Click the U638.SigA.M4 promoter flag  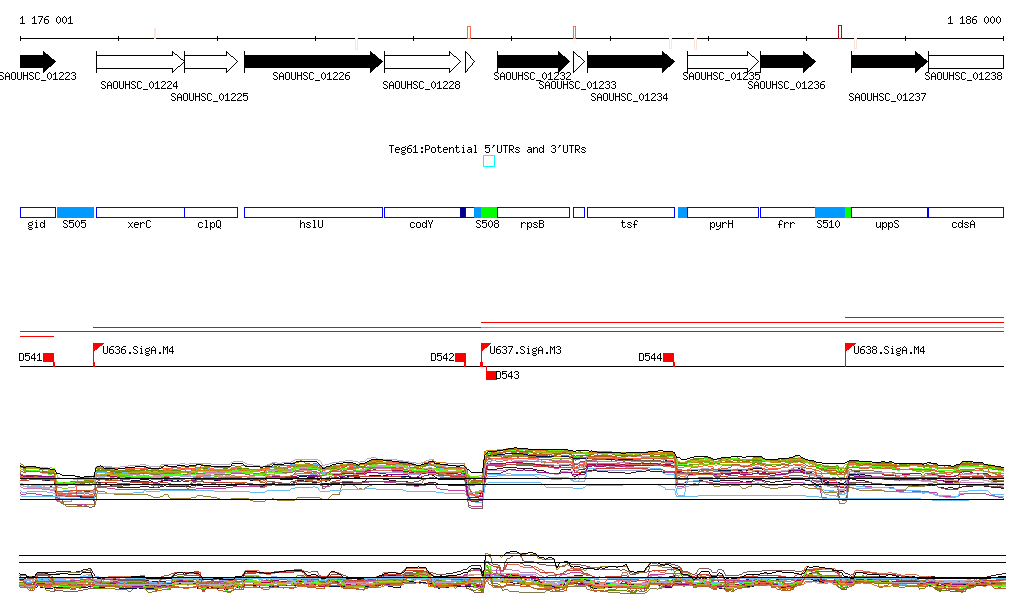tap(850, 348)
